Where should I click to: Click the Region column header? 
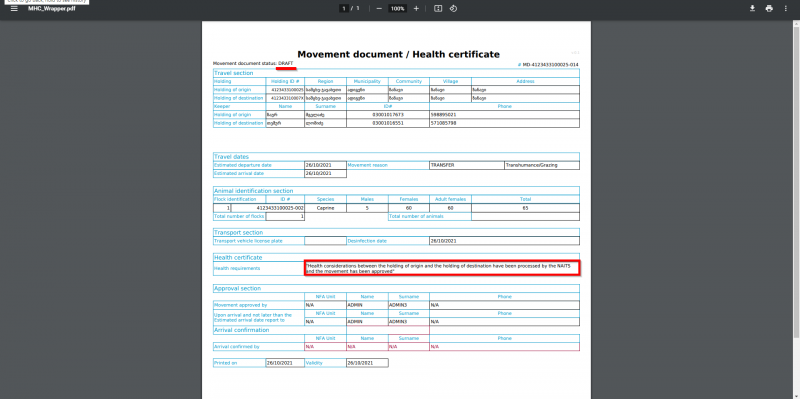click(x=326, y=81)
